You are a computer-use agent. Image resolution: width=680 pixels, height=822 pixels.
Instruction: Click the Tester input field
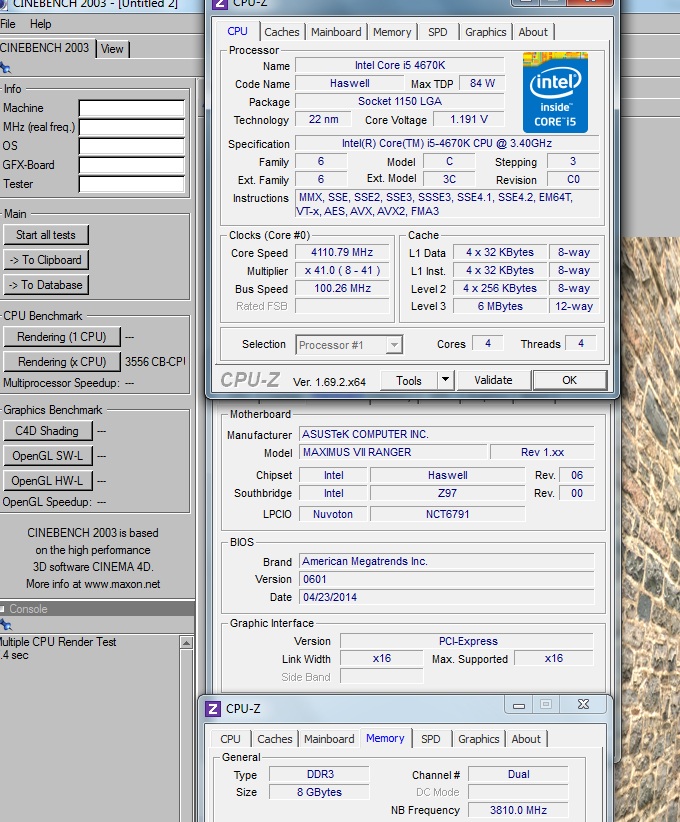(132, 184)
